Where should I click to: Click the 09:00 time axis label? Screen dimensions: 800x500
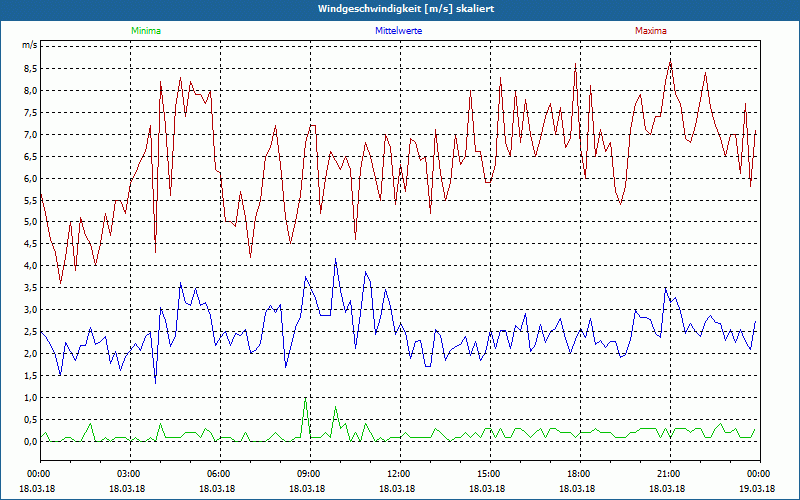click(310, 474)
